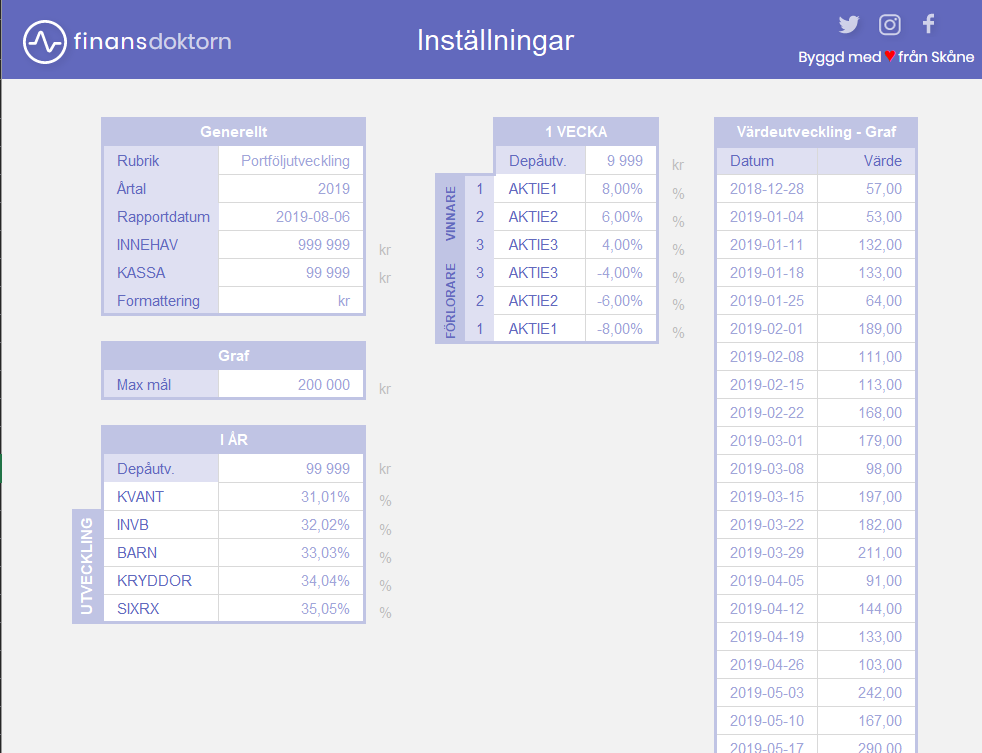Select the Rapportdatum cell 2019-08-06
Image resolution: width=982 pixels, height=753 pixels.
[x=291, y=217]
